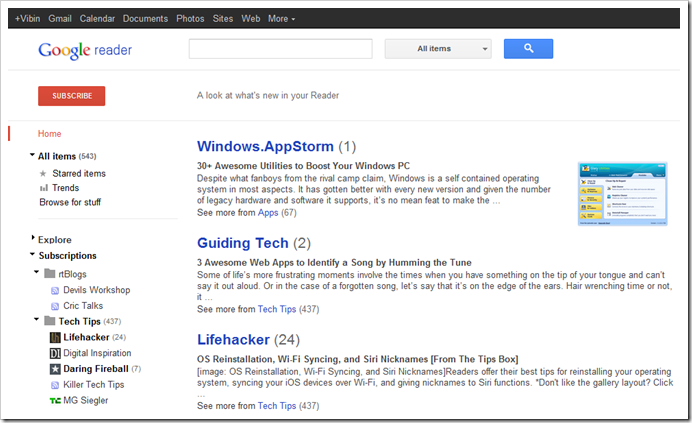This screenshot has width=692, height=423.
Task: Click the Google Reader logo
Action: point(85,50)
